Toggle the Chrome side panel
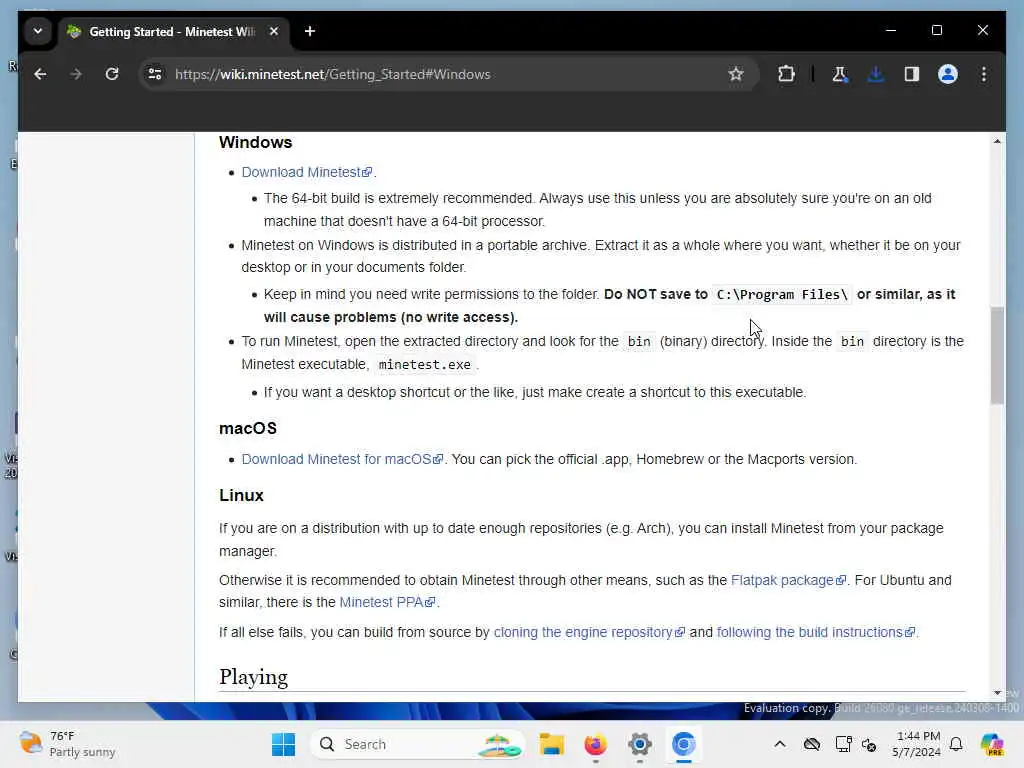This screenshot has height=768, width=1024. (912, 74)
